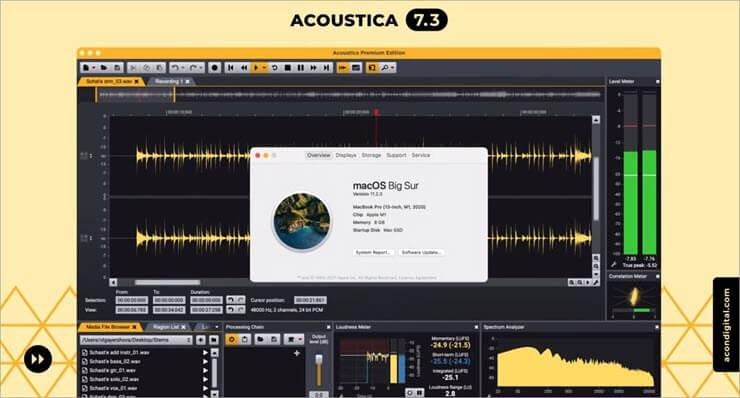Start recording with the Record button
This screenshot has width=740, height=398.
coord(215,68)
